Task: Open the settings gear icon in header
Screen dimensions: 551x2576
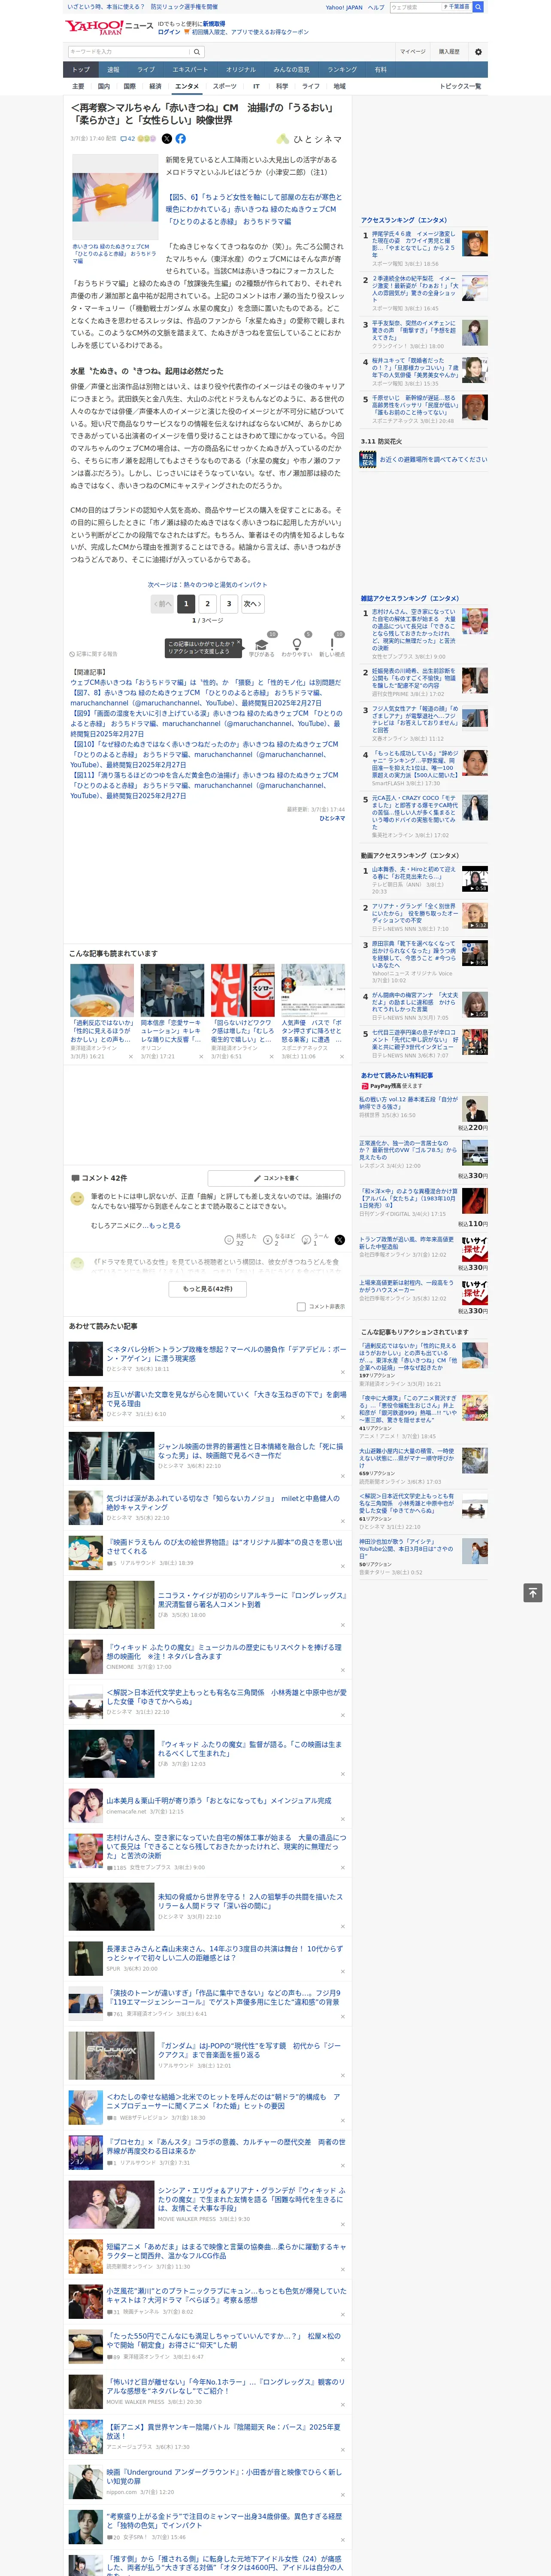Action: 477,52
